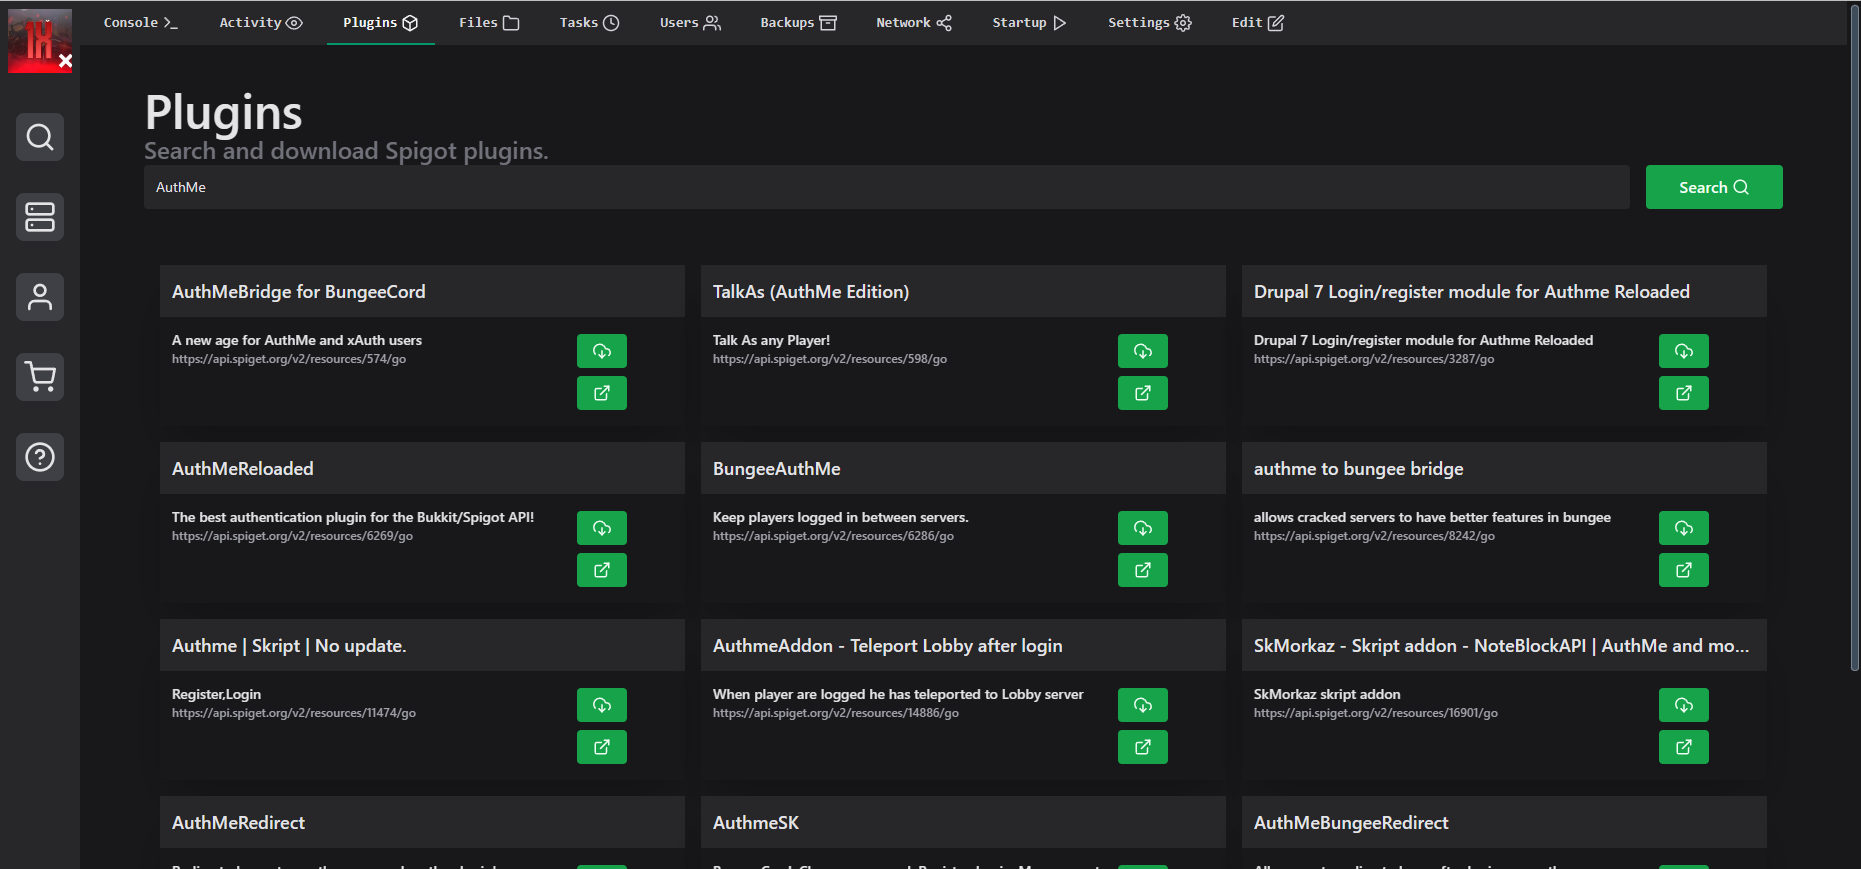Open the Startup tab
Viewport: 1861px width, 869px height.
(1029, 22)
